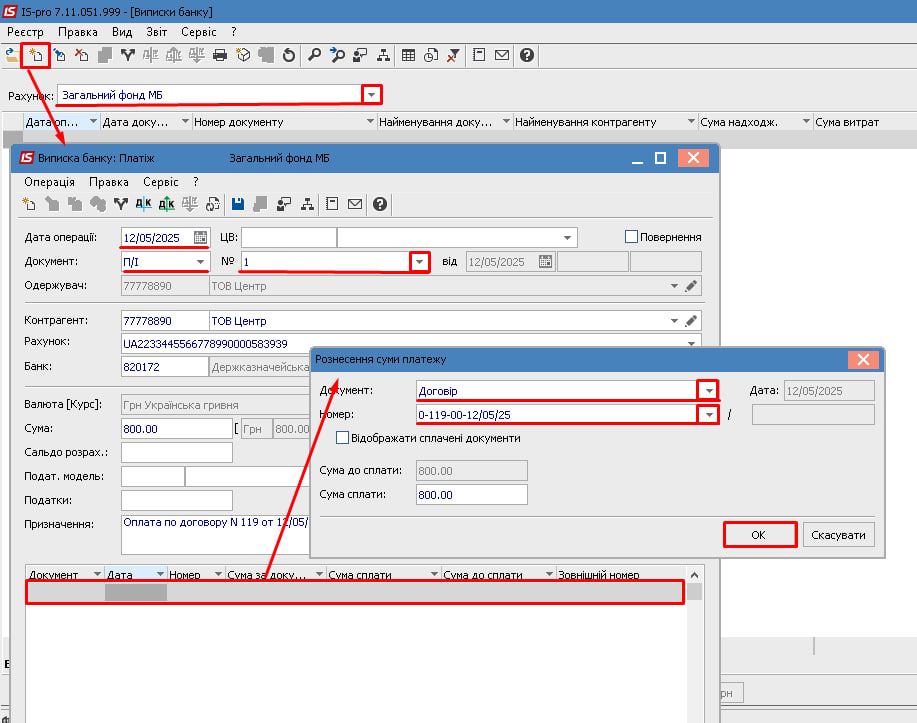The width and height of the screenshot is (917, 723).
Task: Open Звіт menu
Action: (157, 32)
